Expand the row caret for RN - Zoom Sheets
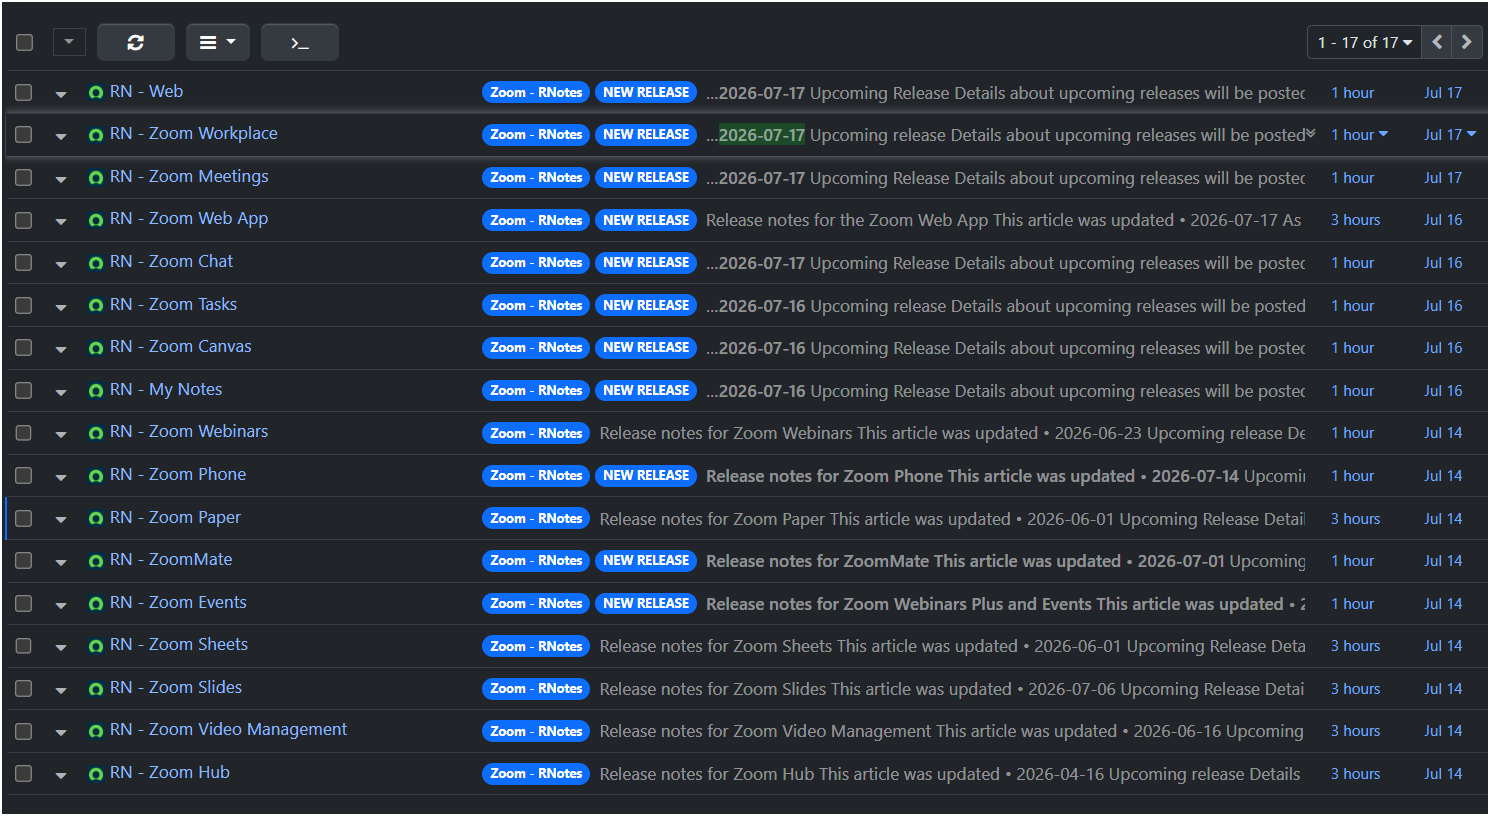Viewport: 1490px width, 816px height. pos(61,647)
